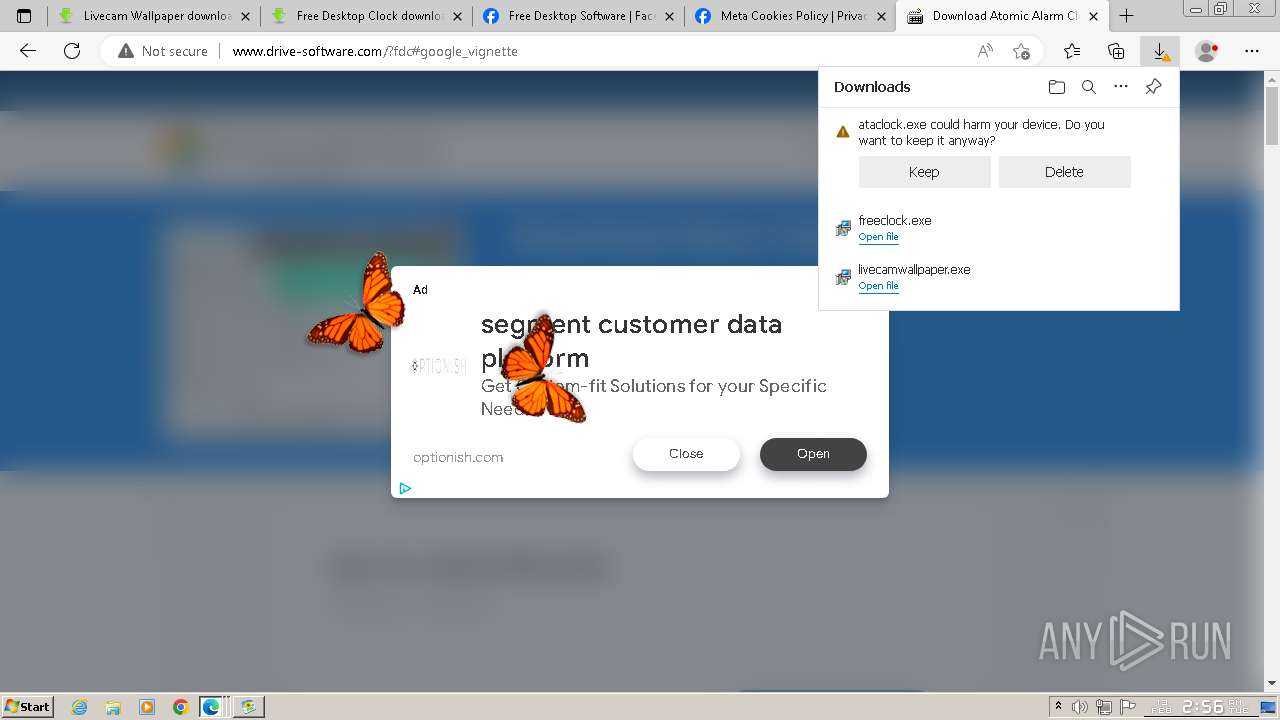Open the Favorites list icon
1280x720 pixels.
click(1072, 51)
